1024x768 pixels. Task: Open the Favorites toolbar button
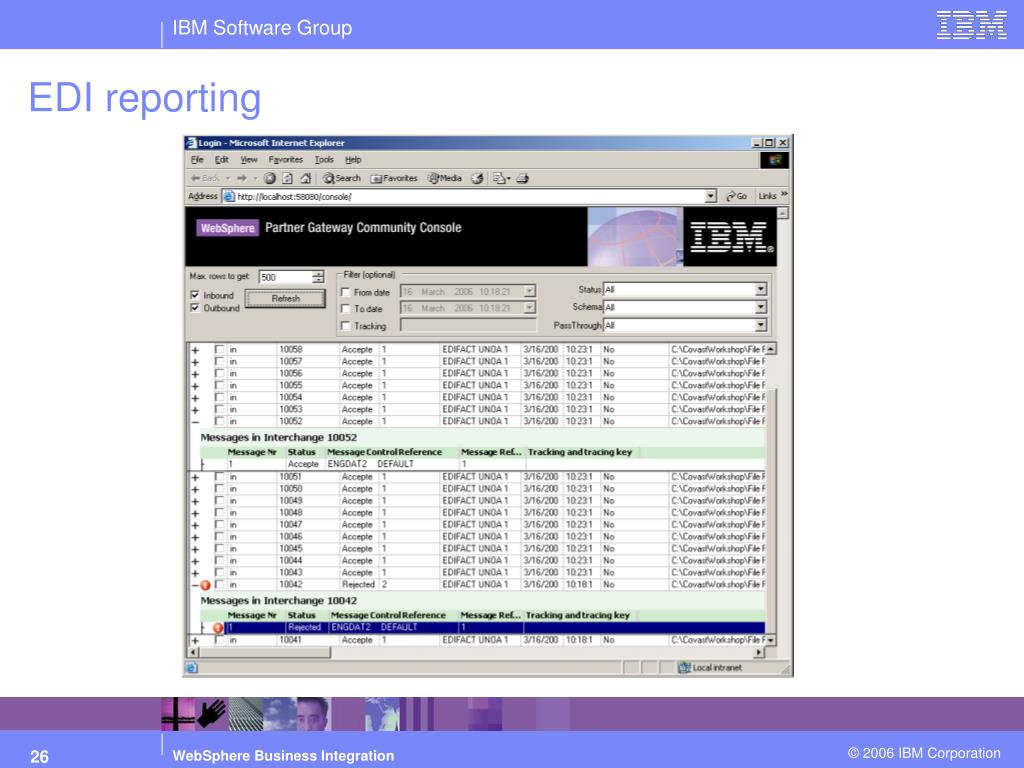394,178
